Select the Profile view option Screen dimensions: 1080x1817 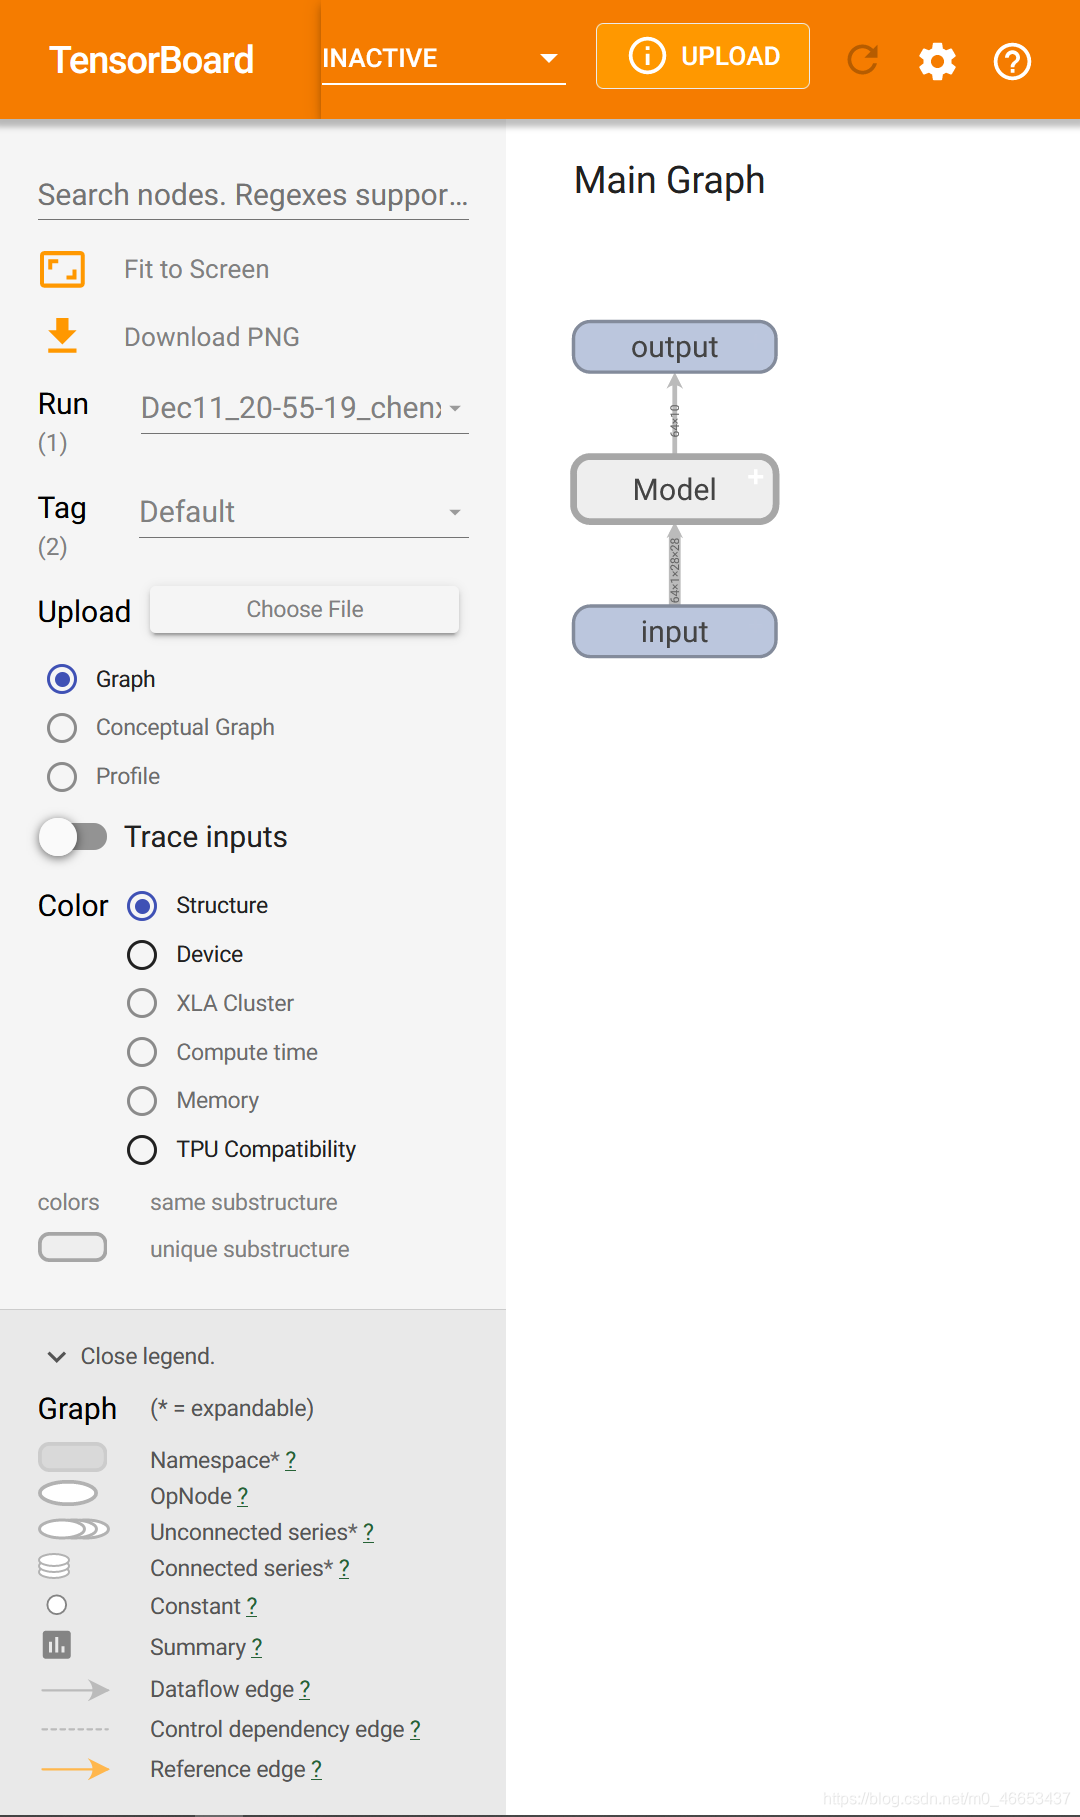tap(62, 777)
